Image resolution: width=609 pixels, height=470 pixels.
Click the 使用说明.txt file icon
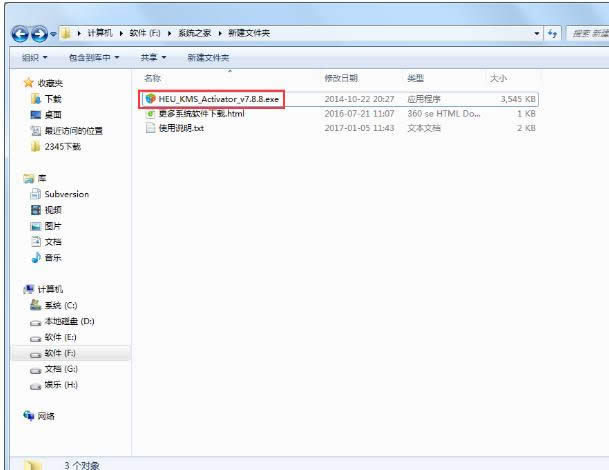tap(150, 128)
